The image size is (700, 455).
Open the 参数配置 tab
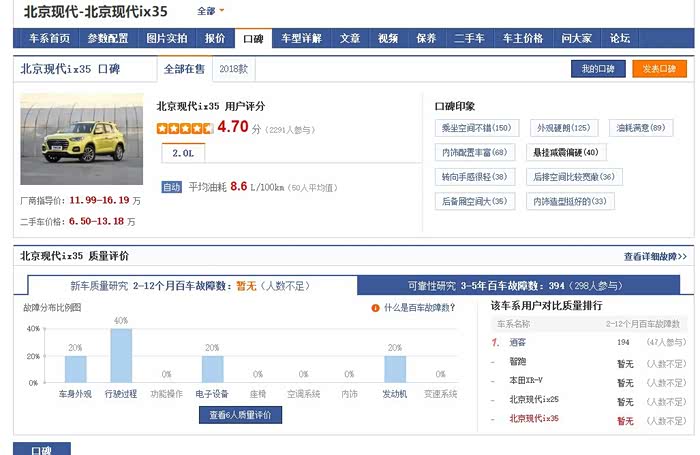click(x=108, y=38)
